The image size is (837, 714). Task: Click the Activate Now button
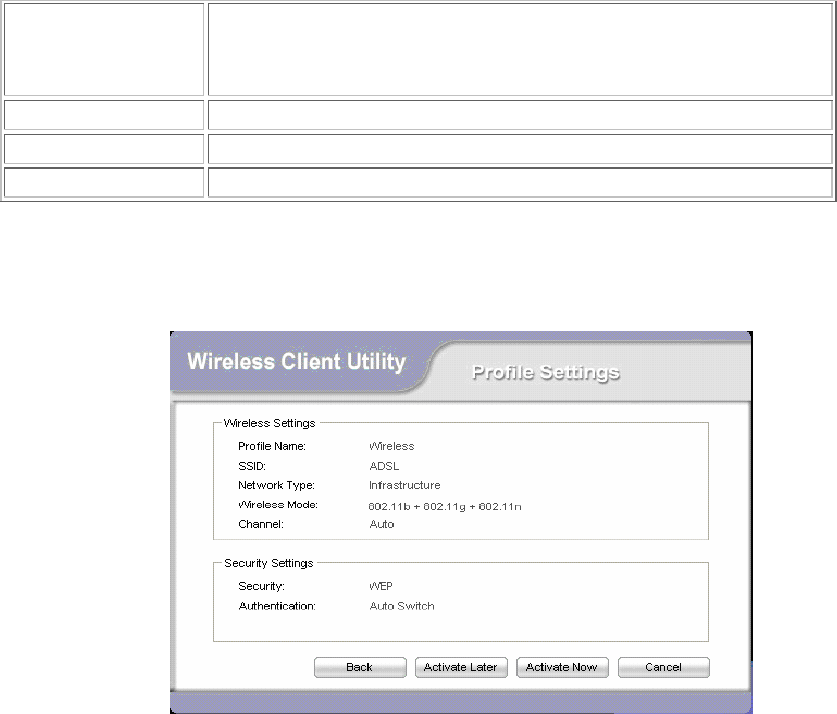(563, 667)
